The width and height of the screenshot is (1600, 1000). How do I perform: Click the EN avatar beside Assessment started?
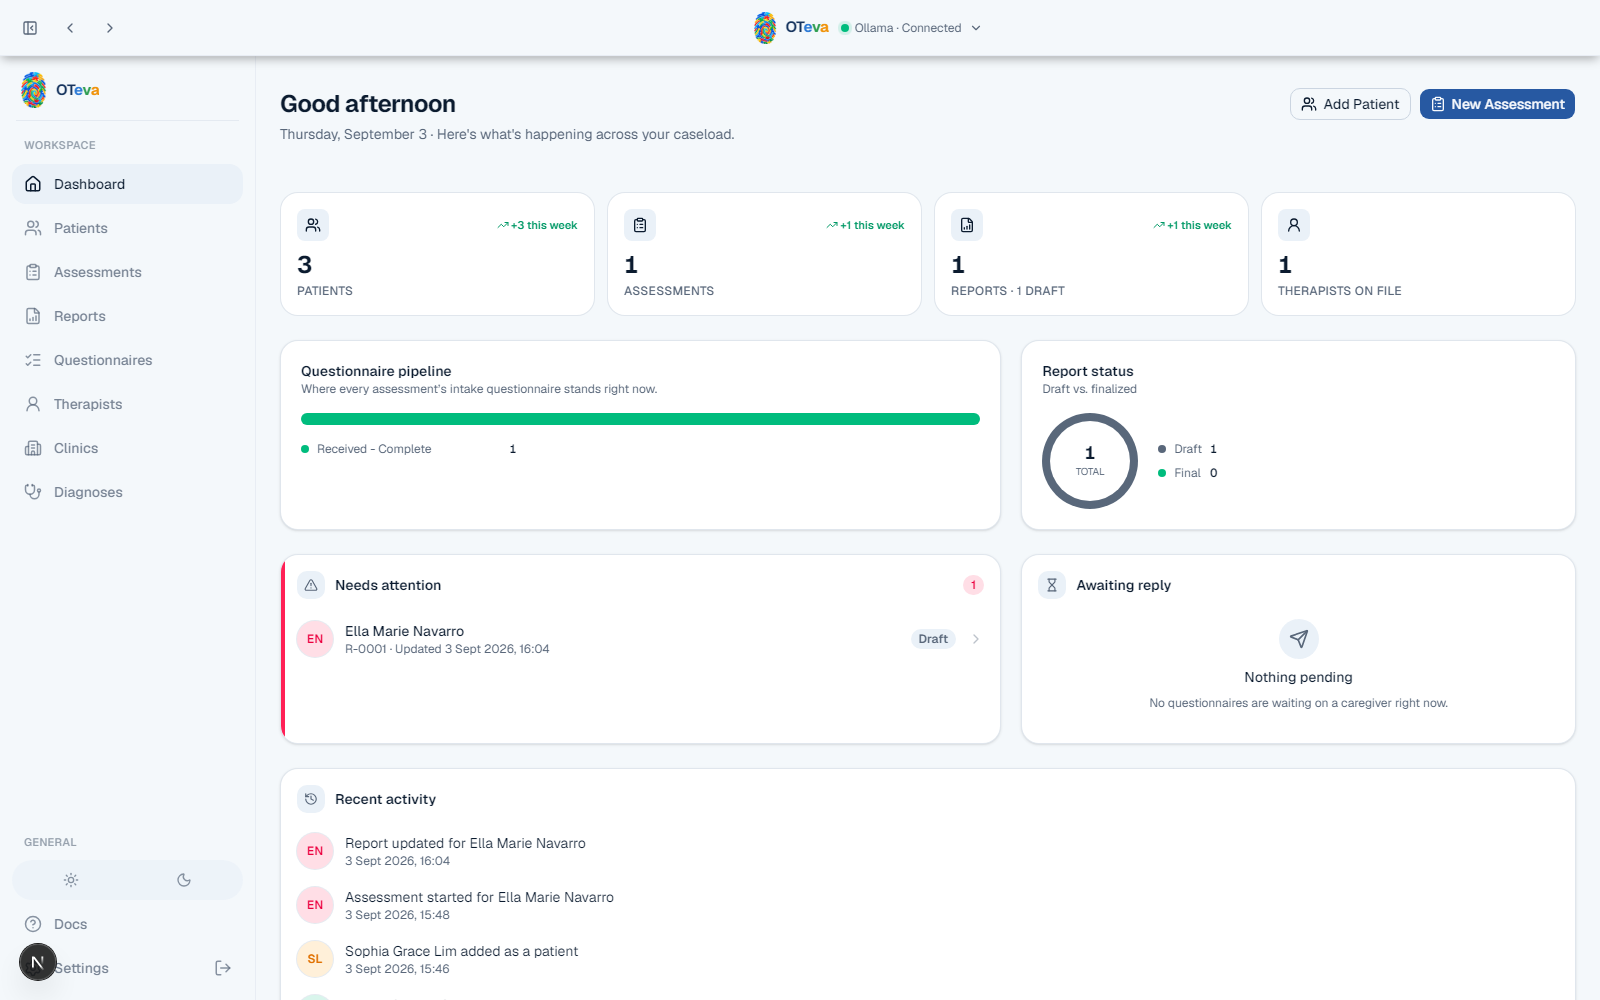coord(315,905)
